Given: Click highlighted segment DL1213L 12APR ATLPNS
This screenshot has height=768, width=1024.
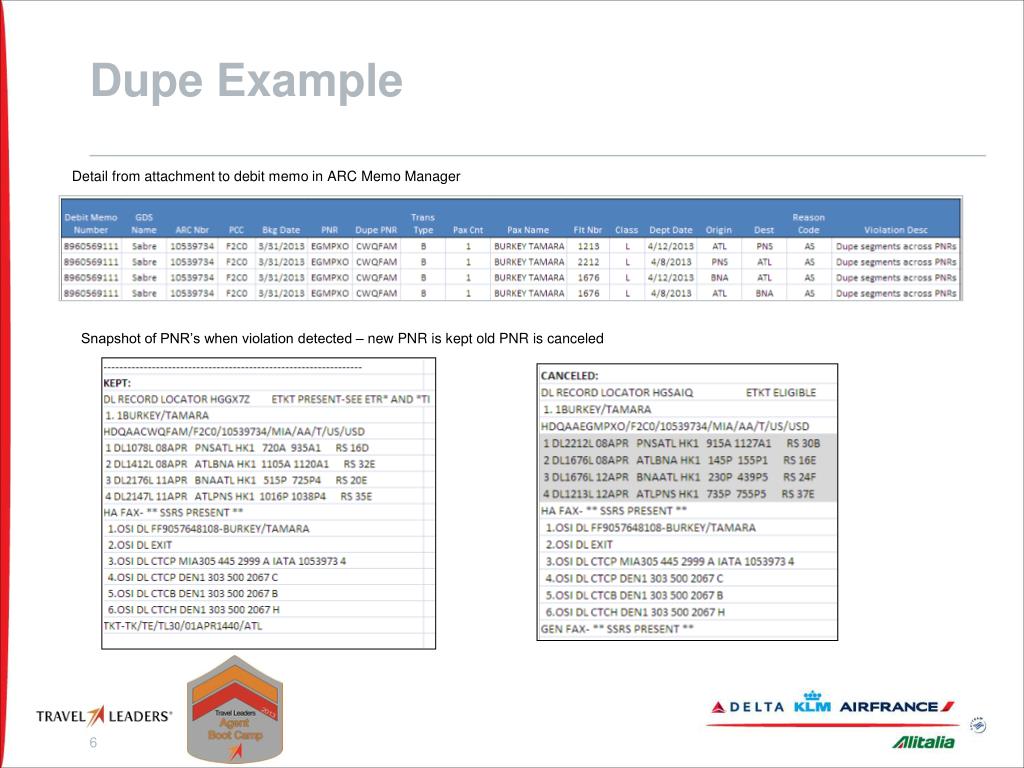Looking at the screenshot, I should point(679,494).
